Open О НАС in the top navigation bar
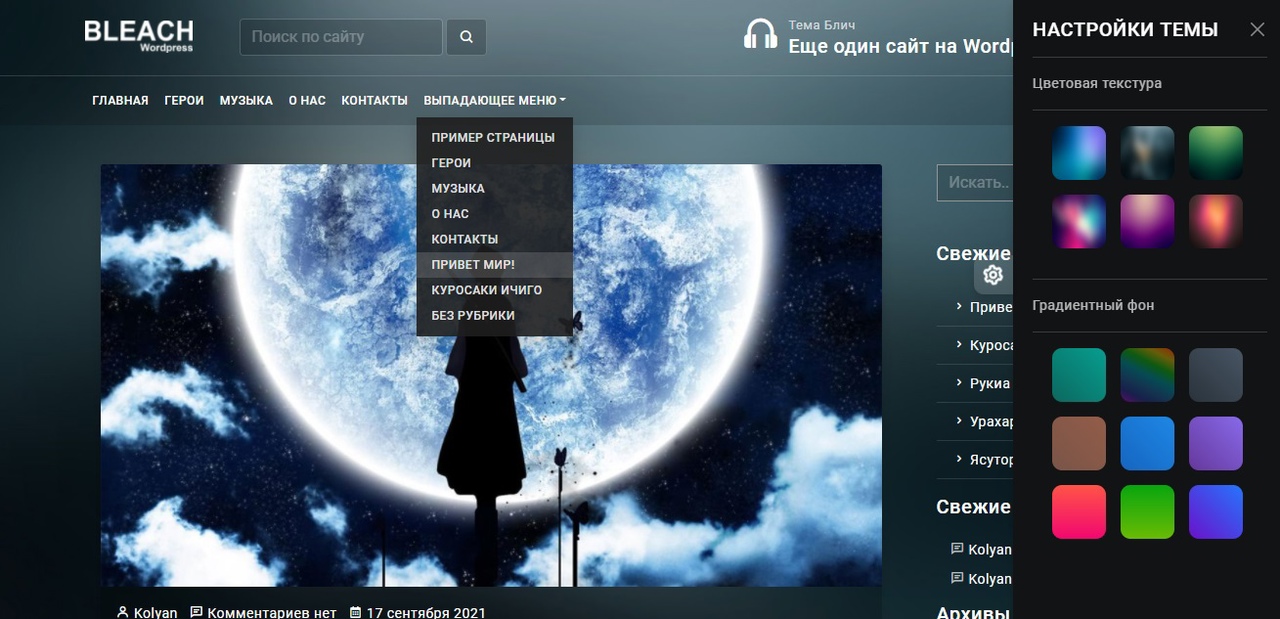 [x=307, y=100]
